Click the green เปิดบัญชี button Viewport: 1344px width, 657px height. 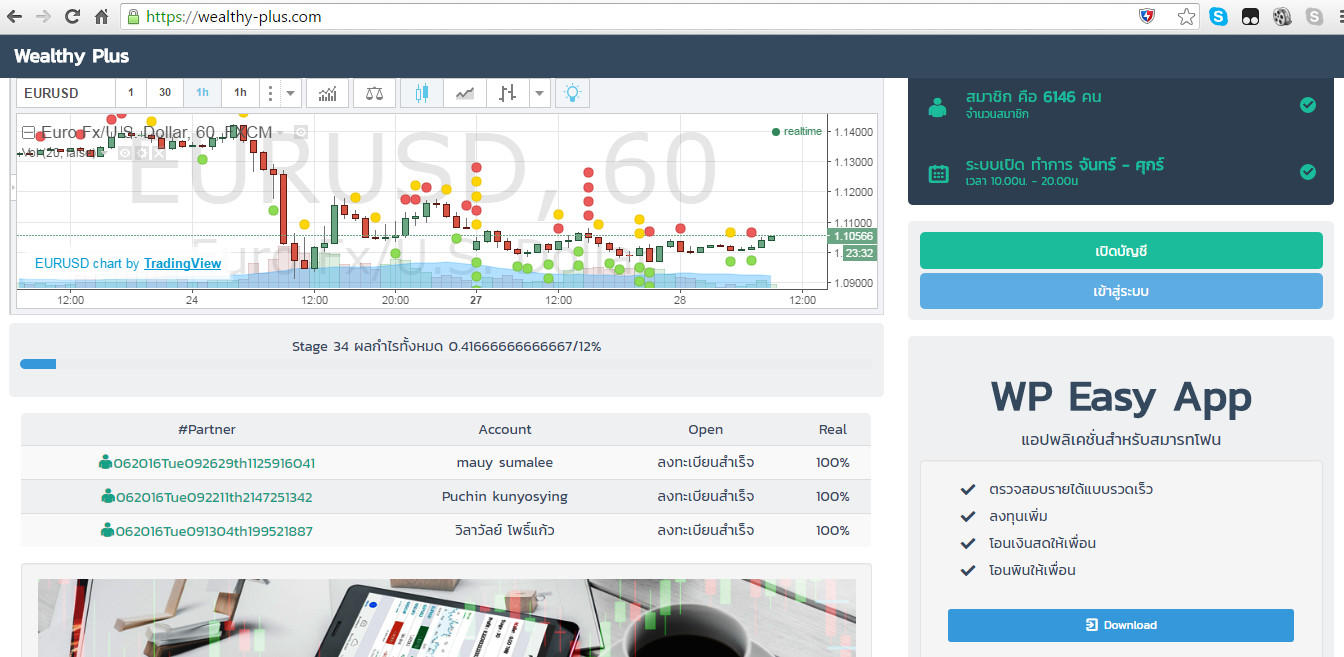click(x=1121, y=250)
